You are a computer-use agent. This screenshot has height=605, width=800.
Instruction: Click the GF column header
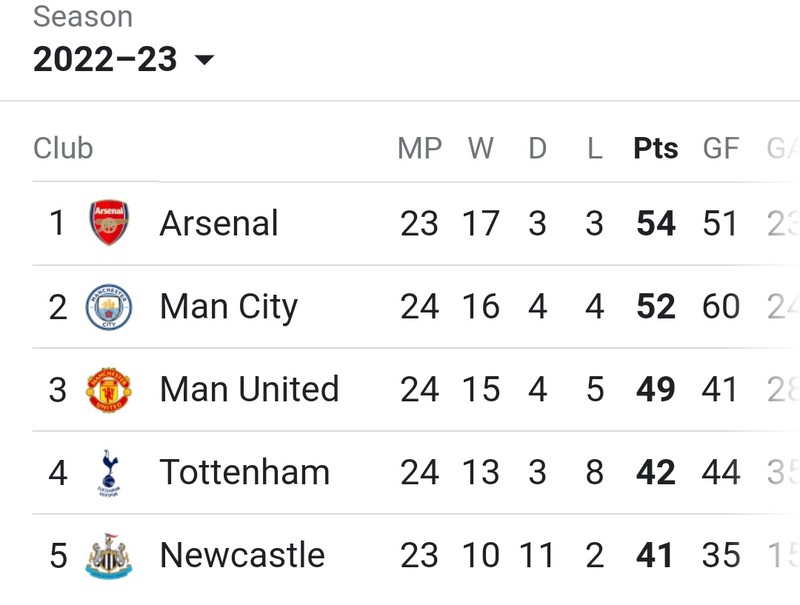[720, 148]
